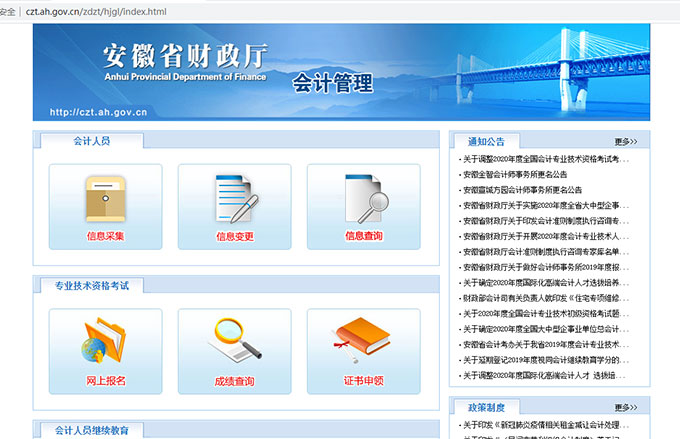This screenshot has width=680, height=439.
Task: Open the 通知公告 panel tab
Action: [486, 141]
